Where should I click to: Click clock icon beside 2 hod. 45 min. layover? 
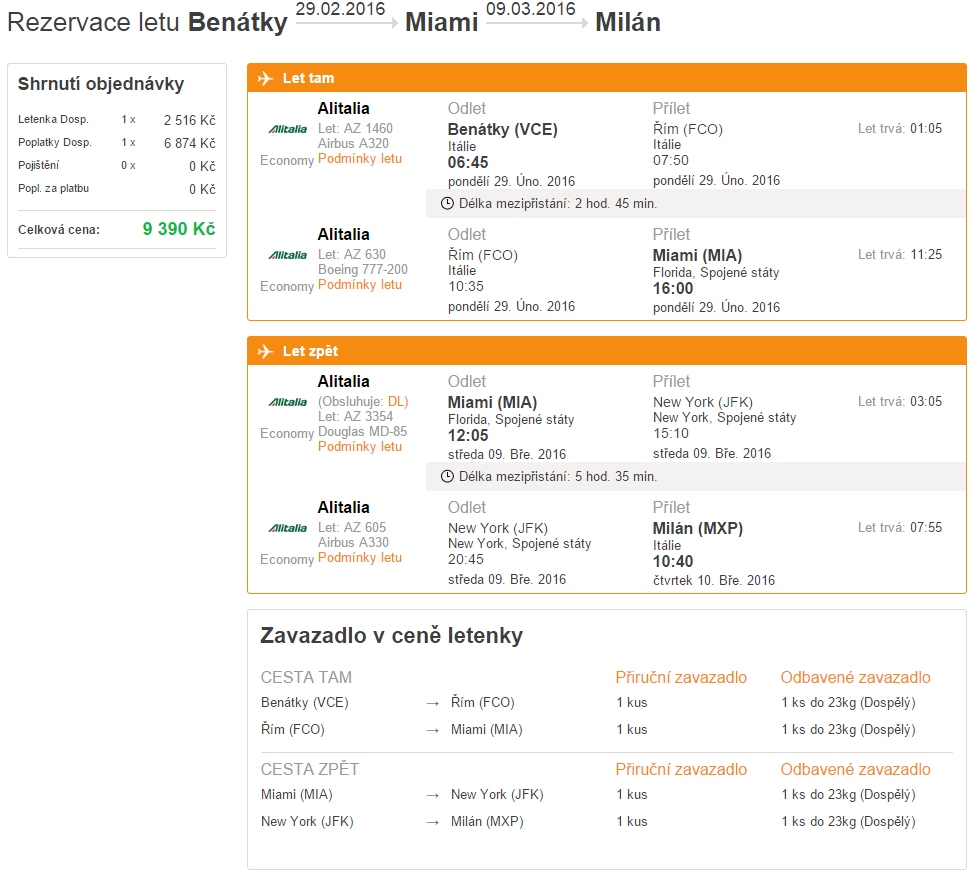click(x=447, y=203)
